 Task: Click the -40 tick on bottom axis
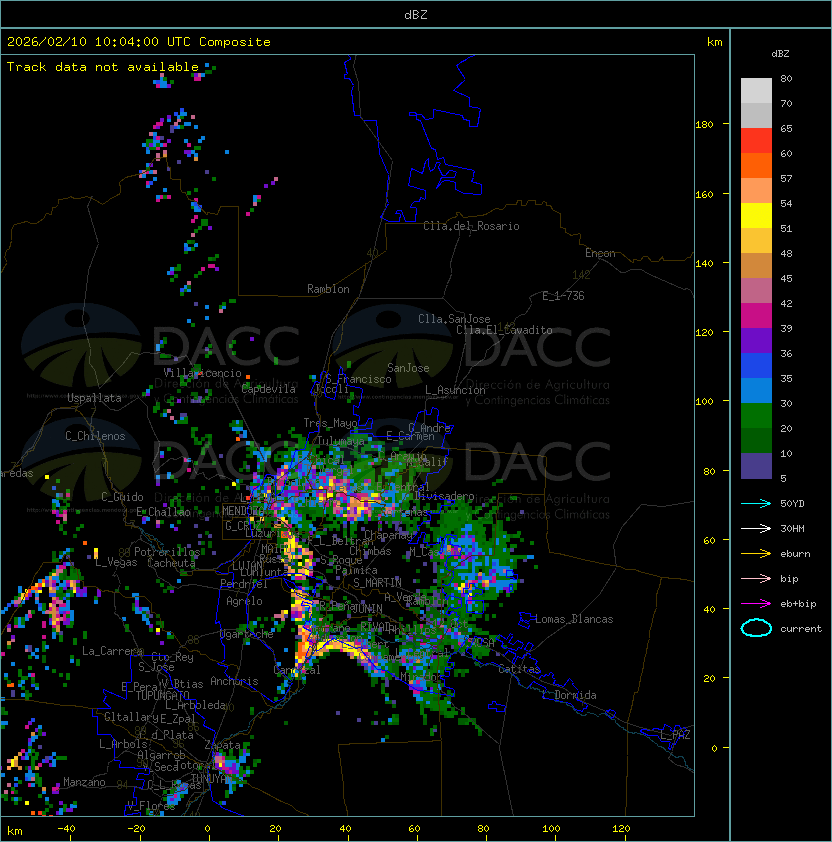[66, 829]
